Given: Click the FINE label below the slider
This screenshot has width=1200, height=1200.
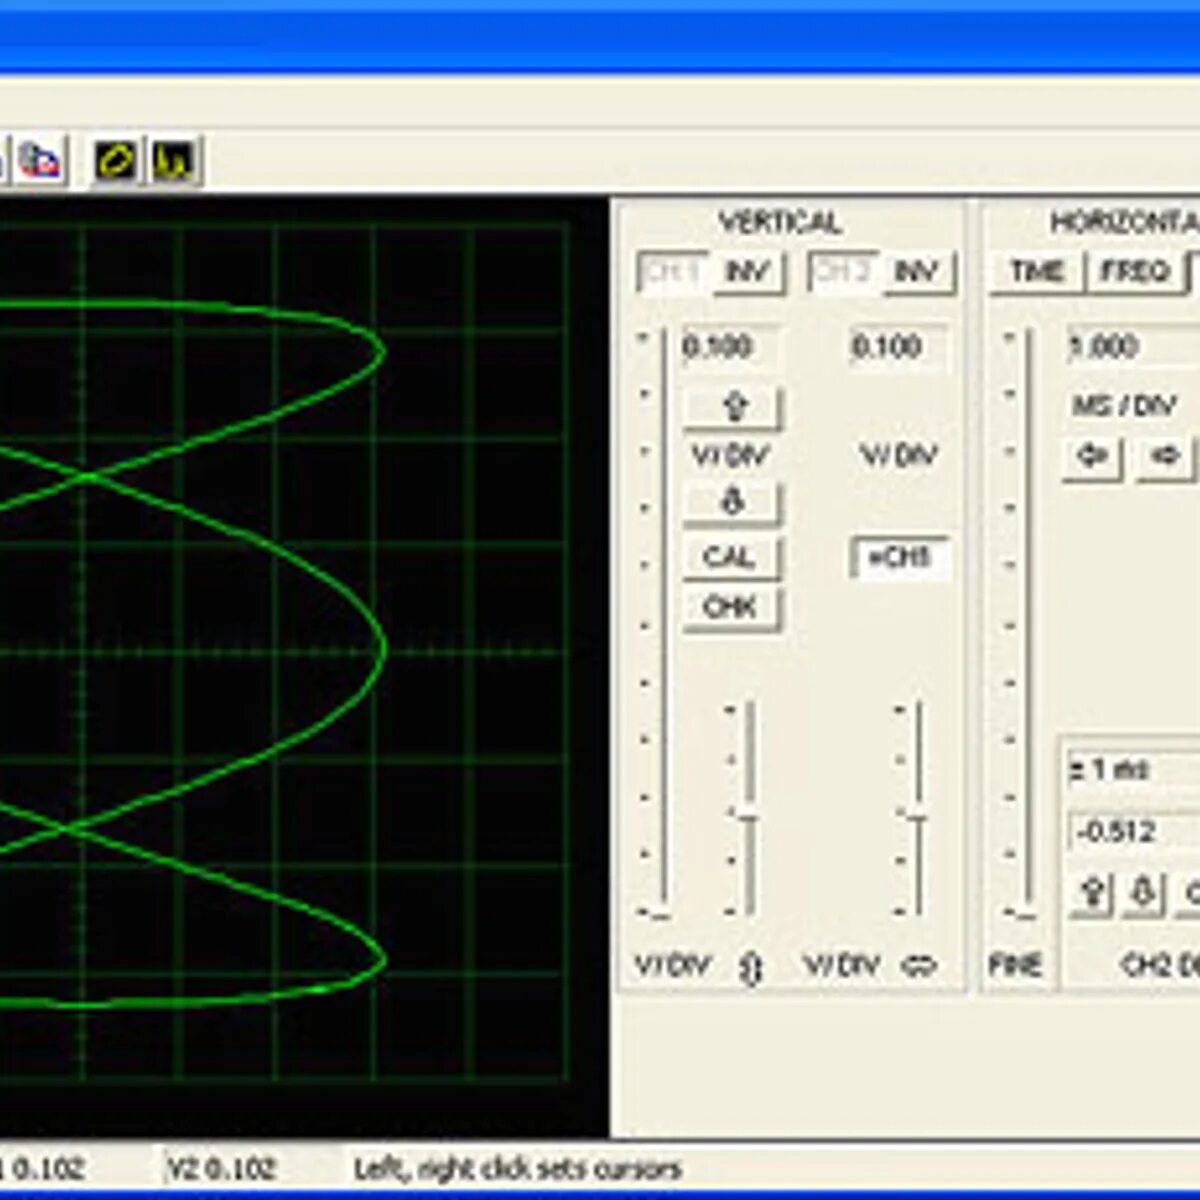Looking at the screenshot, I should tap(1015, 965).
